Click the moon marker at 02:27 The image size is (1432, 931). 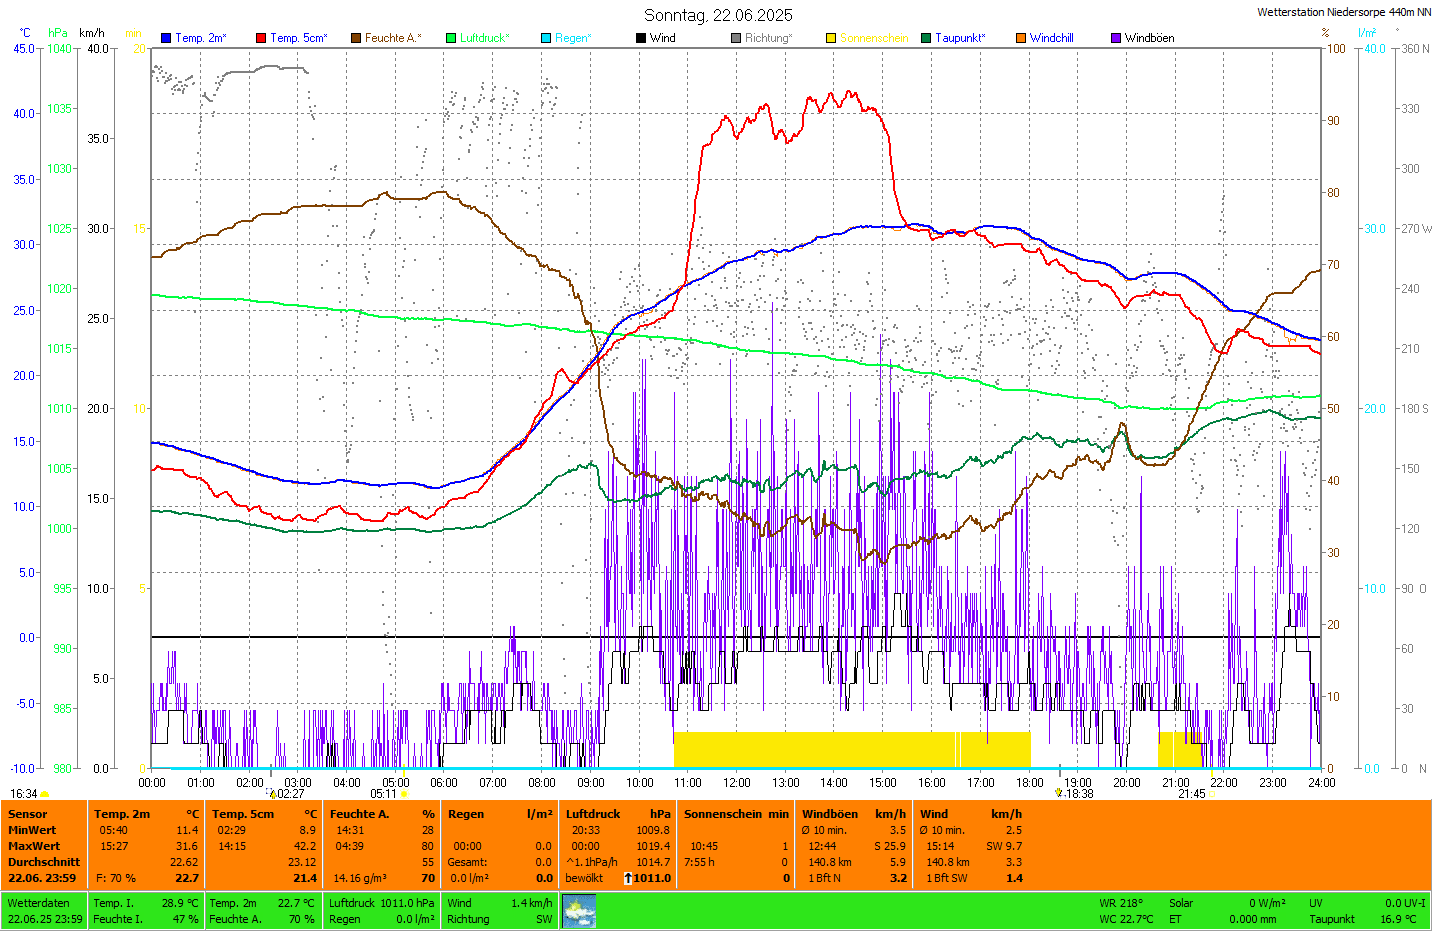(x=272, y=794)
